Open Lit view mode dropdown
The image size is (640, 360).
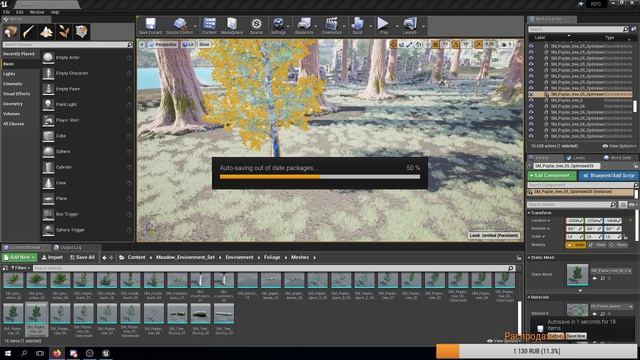(188, 44)
